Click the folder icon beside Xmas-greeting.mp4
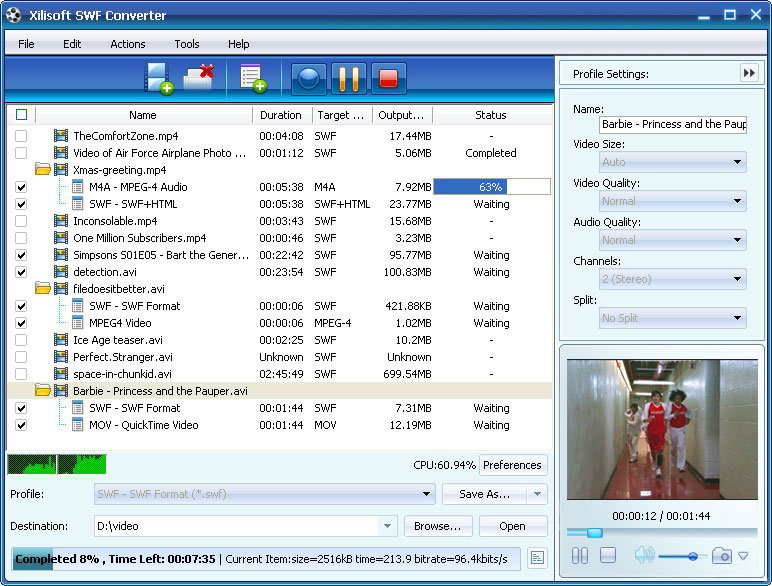 pyautogui.click(x=43, y=170)
